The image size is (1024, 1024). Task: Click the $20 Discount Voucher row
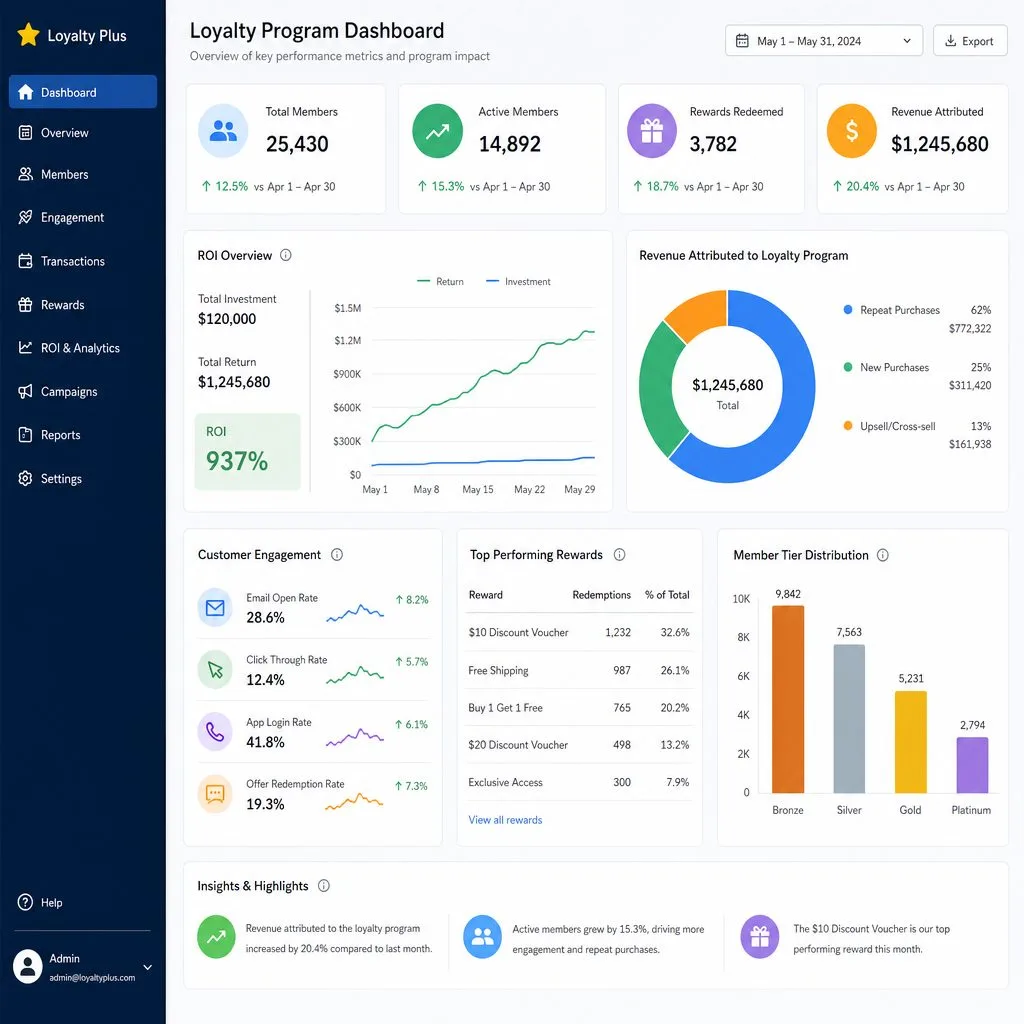579,744
